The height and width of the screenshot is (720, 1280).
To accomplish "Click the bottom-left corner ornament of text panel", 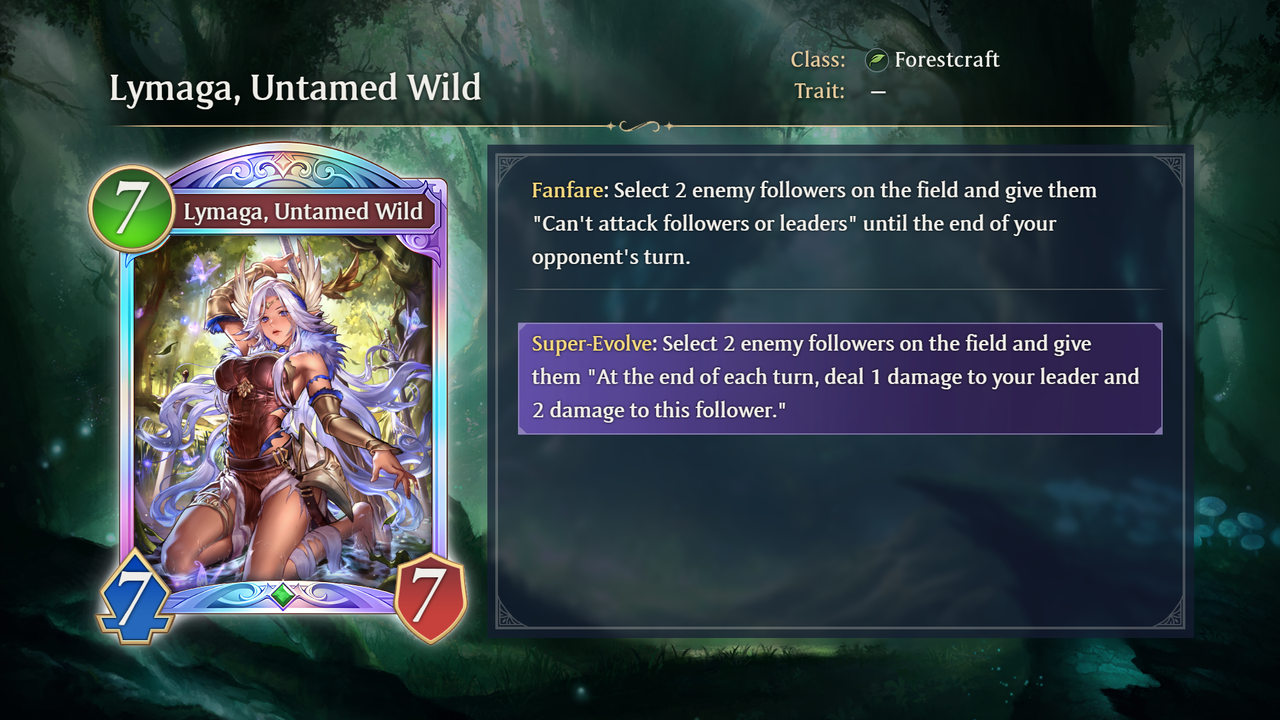I will click(x=513, y=612).
